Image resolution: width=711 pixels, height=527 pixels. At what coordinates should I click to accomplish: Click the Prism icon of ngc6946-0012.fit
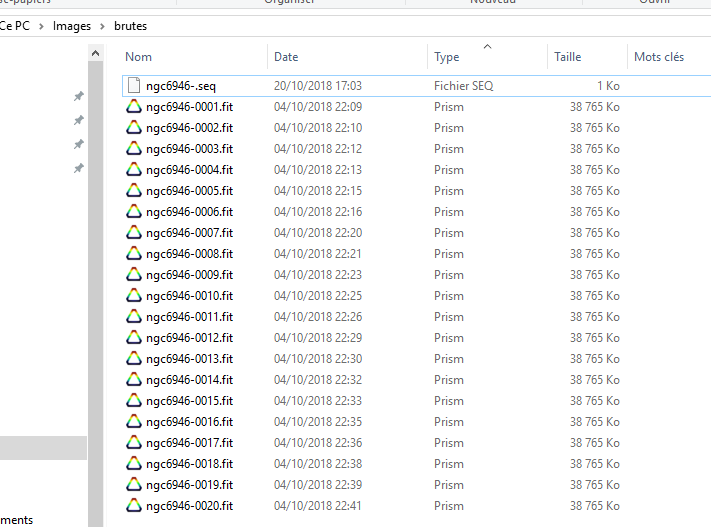134,337
